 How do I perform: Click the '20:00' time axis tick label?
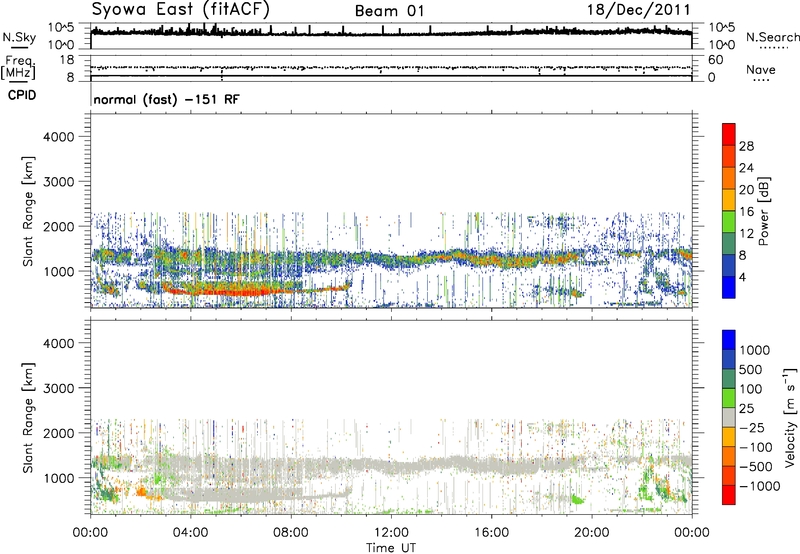point(592,533)
